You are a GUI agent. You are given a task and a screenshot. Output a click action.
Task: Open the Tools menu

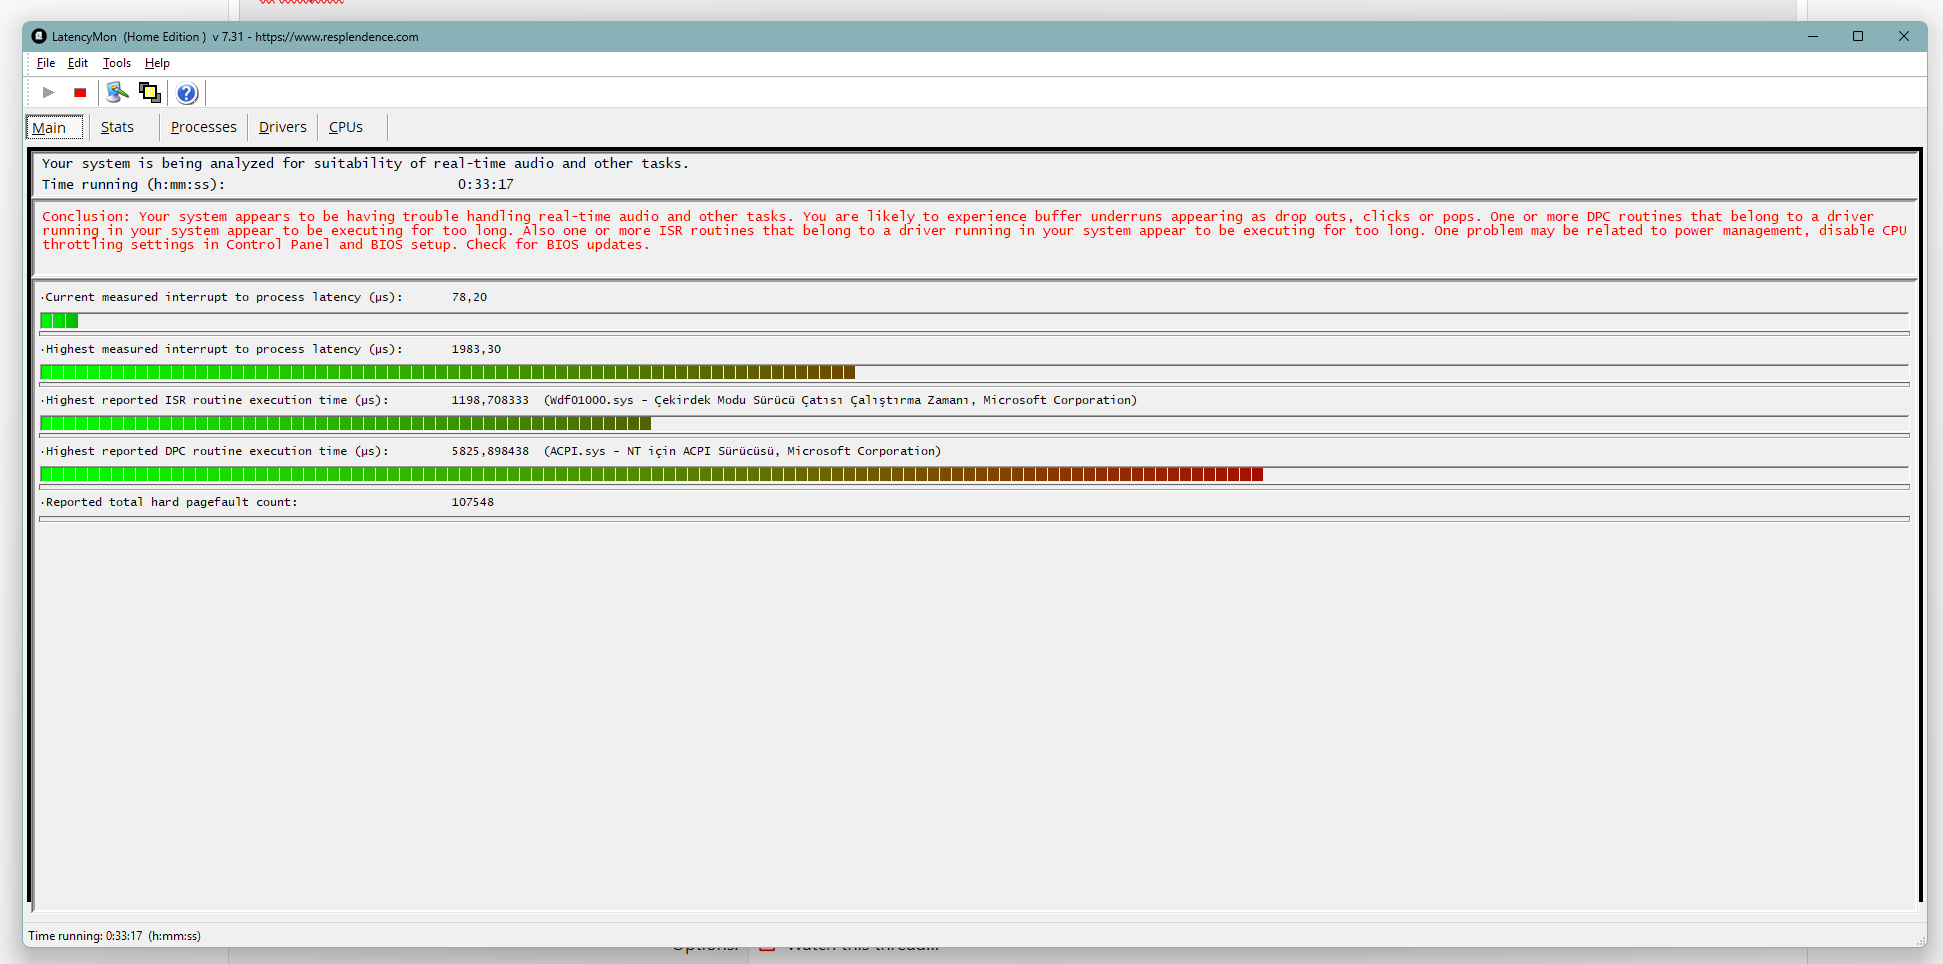117,63
